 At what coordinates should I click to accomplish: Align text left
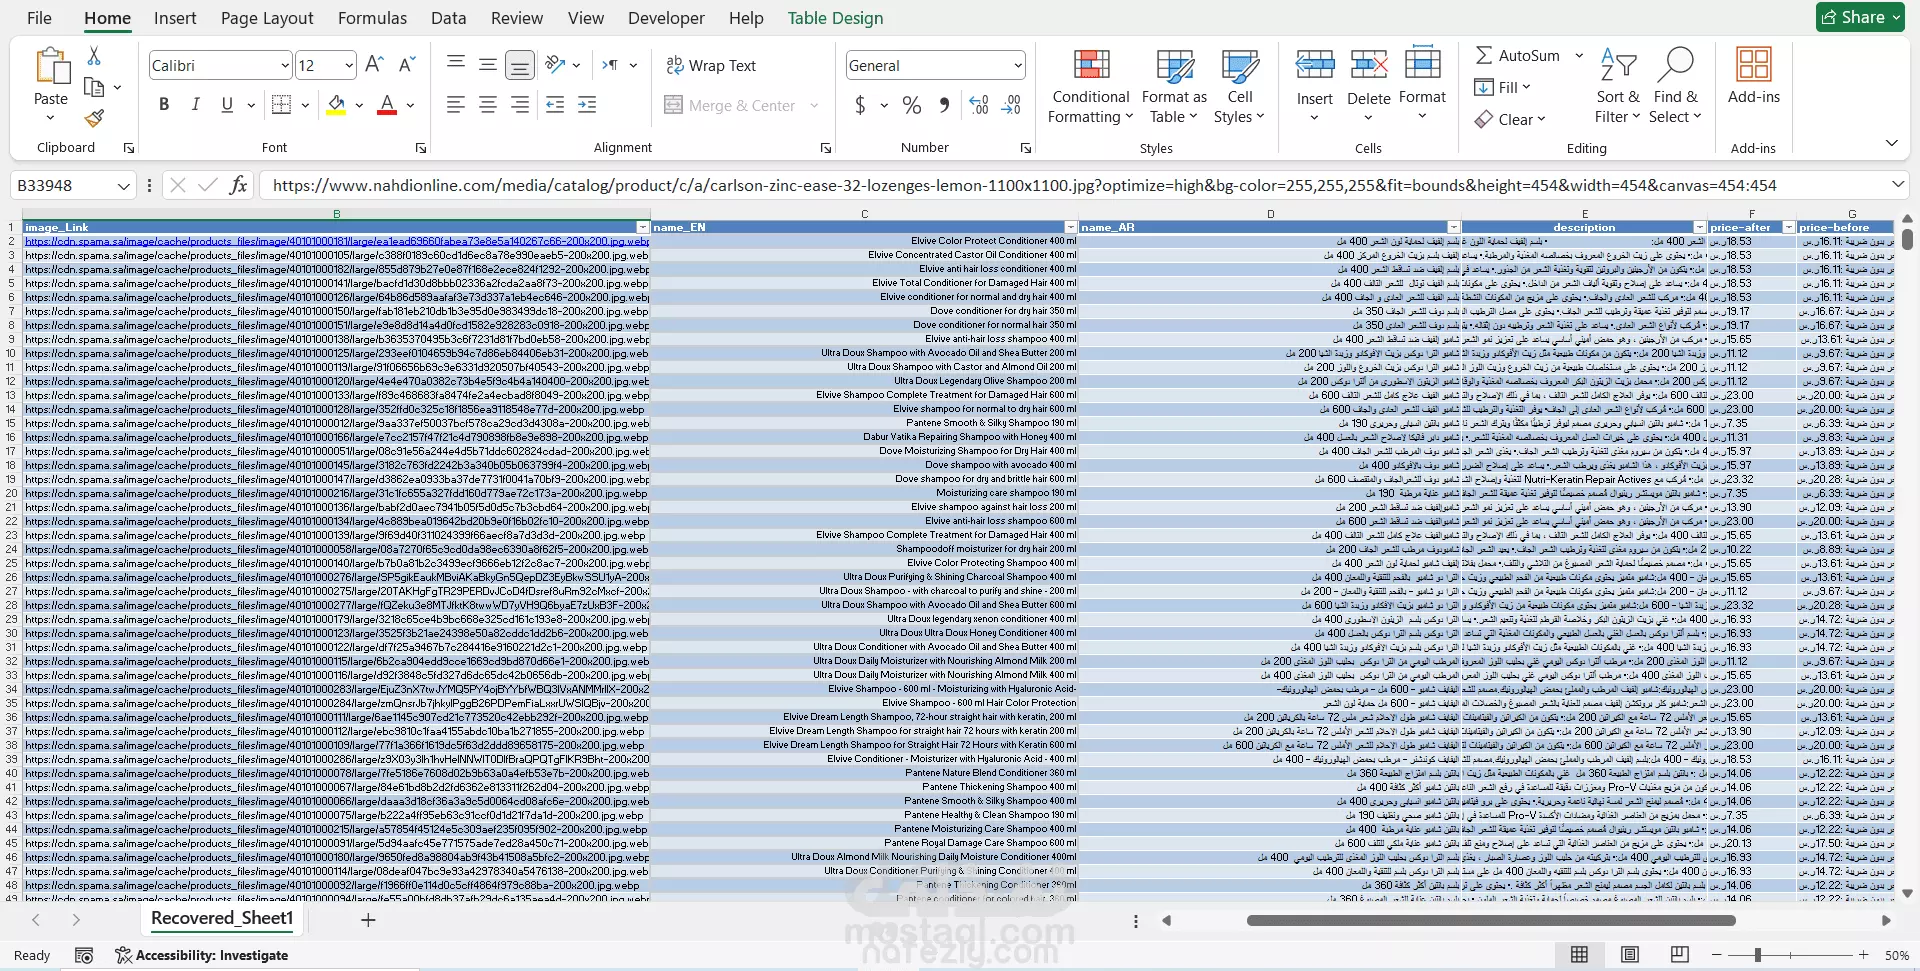[x=455, y=105]
